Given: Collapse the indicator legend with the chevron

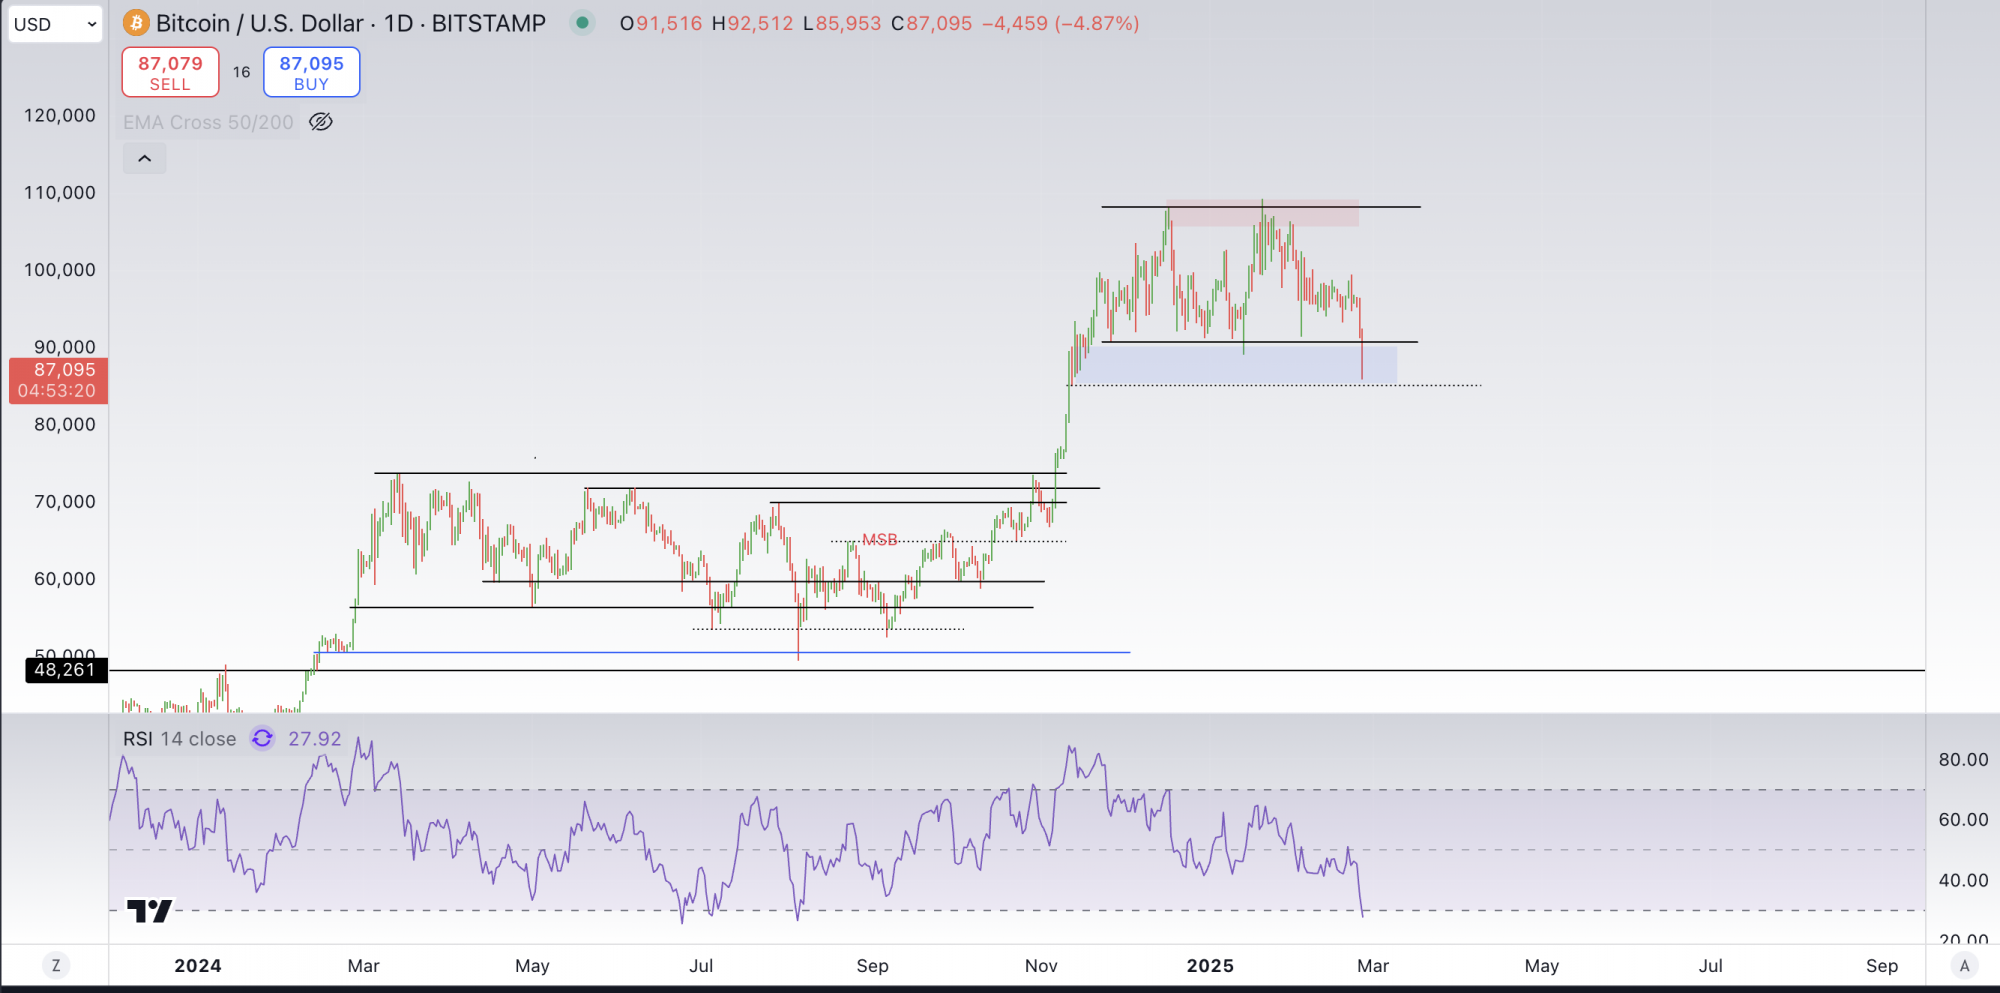Looking at the screenshot, I should point(145,158).
